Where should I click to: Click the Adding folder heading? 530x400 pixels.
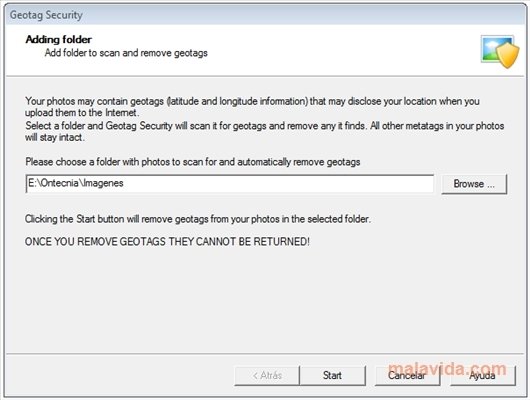point(58,40)
